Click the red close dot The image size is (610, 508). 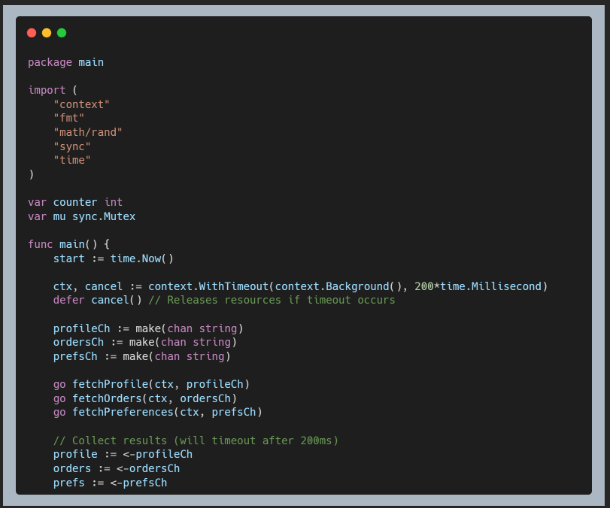(x=31, y=33)
